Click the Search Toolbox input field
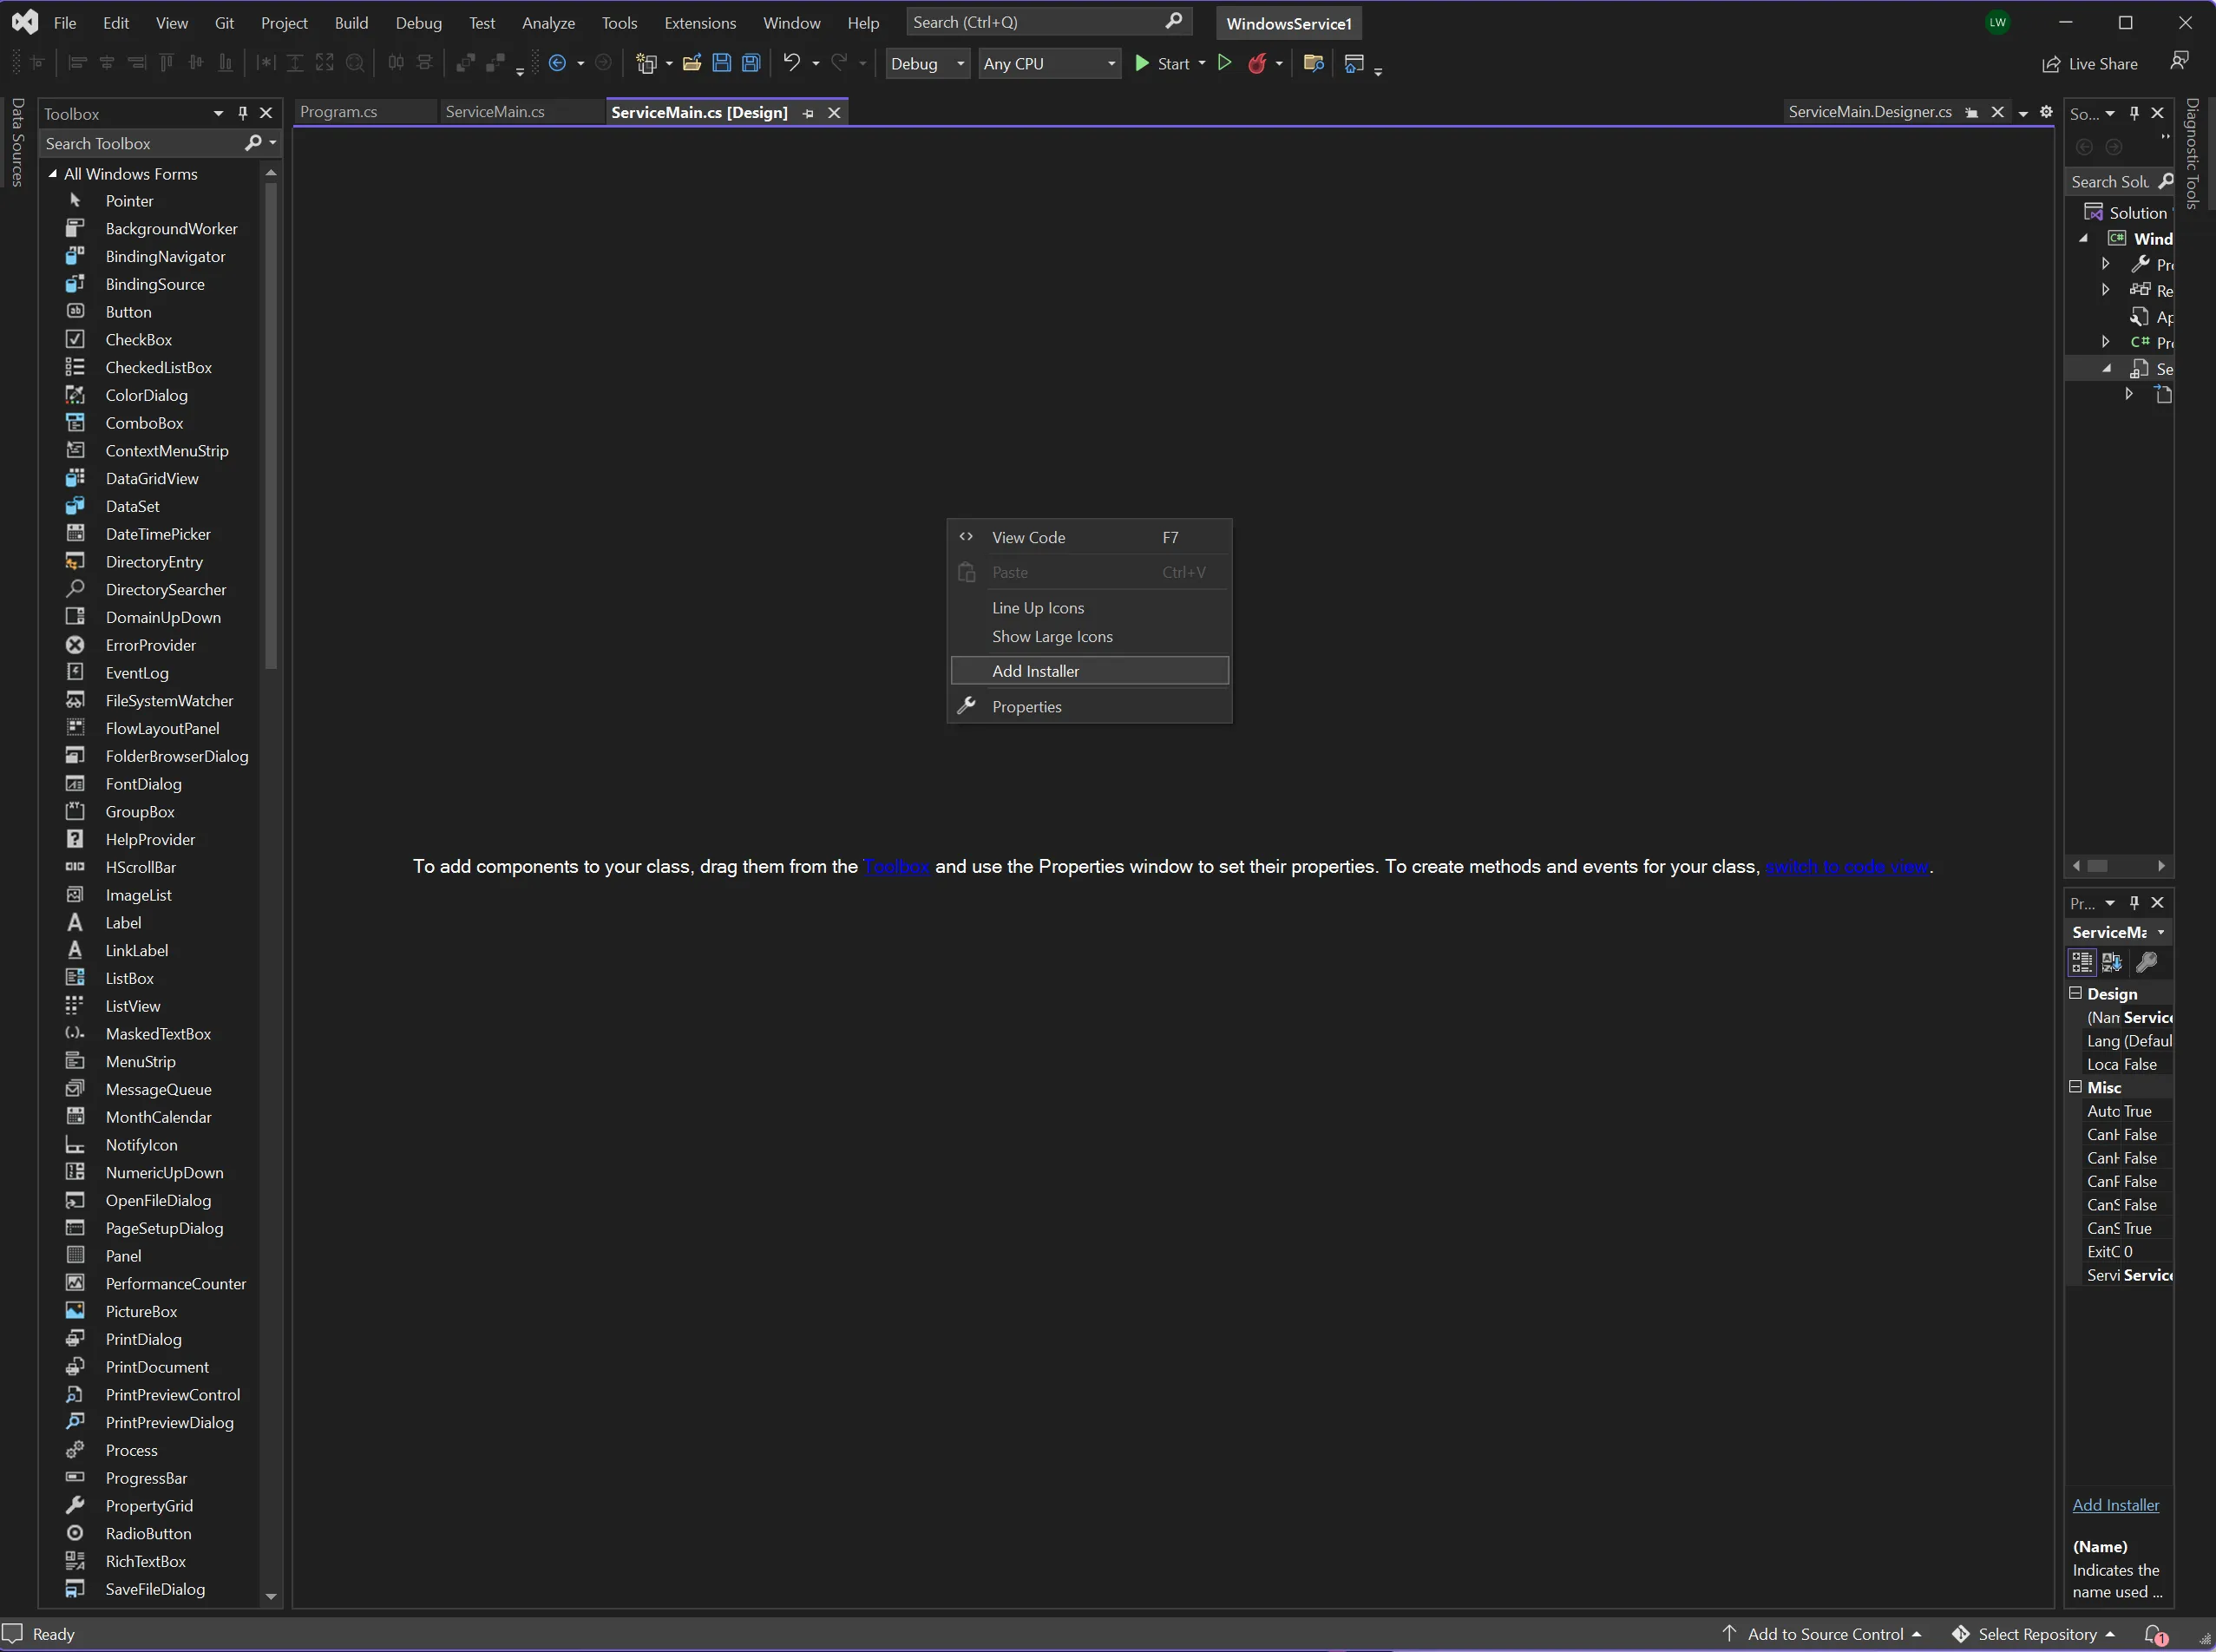The height and width of the screenshot is (1652, 2216). pos(142,143)
